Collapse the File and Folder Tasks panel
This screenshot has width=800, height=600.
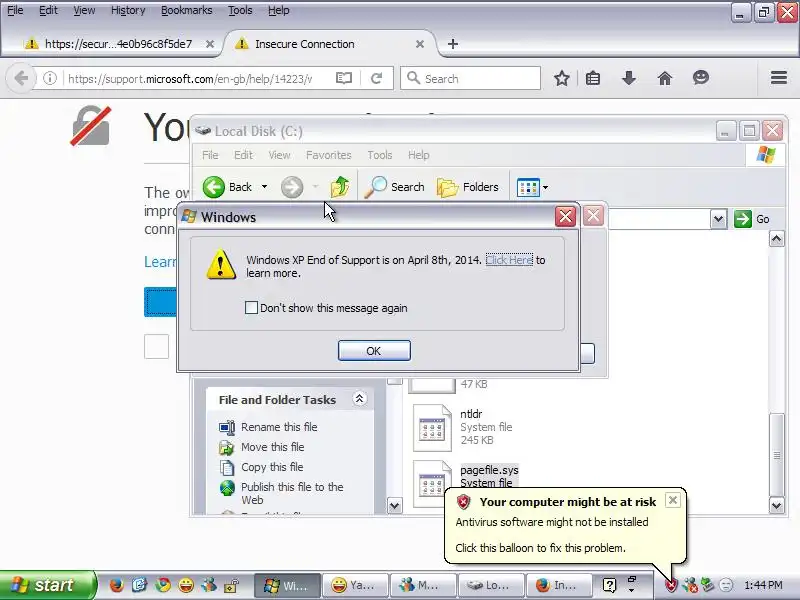click(x=359, y=399)
